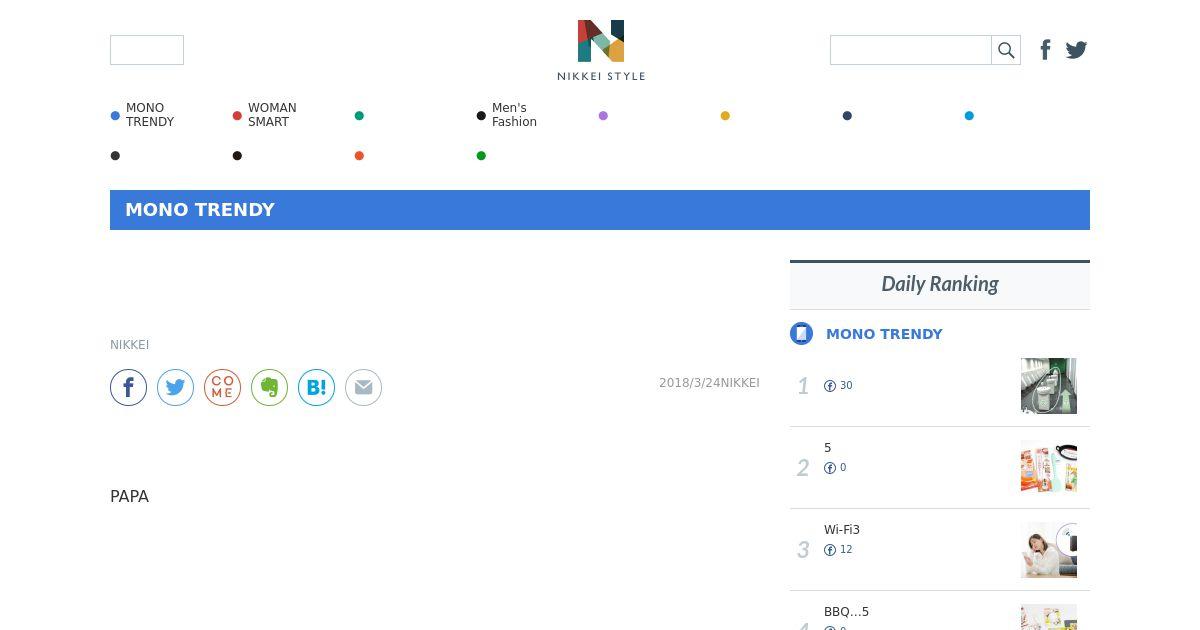Share article on Facebook via round button
The image size is (1200, 630).
pyautogui.click(x=128, y=387)
